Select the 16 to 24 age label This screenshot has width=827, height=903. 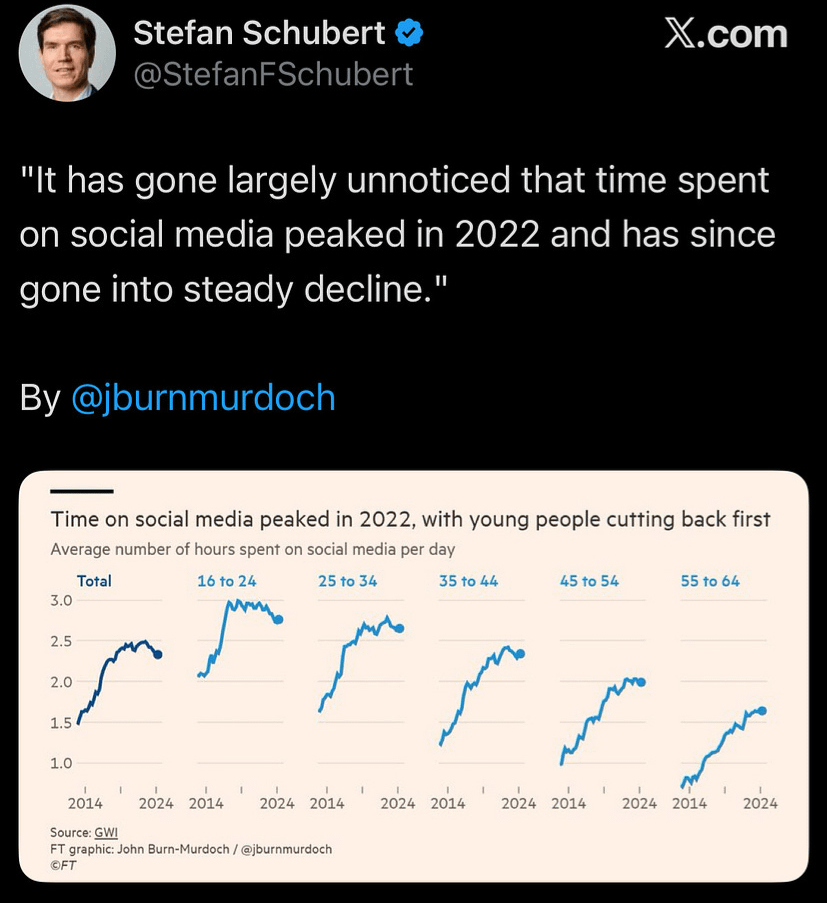pos(227,581)
